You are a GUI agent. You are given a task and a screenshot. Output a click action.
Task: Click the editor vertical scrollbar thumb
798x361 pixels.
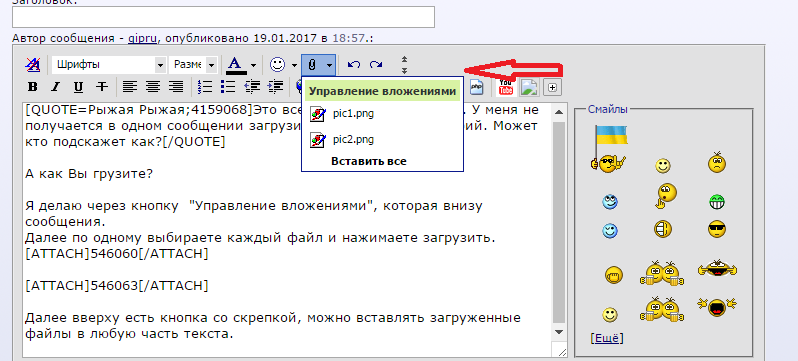click(559, 221)
